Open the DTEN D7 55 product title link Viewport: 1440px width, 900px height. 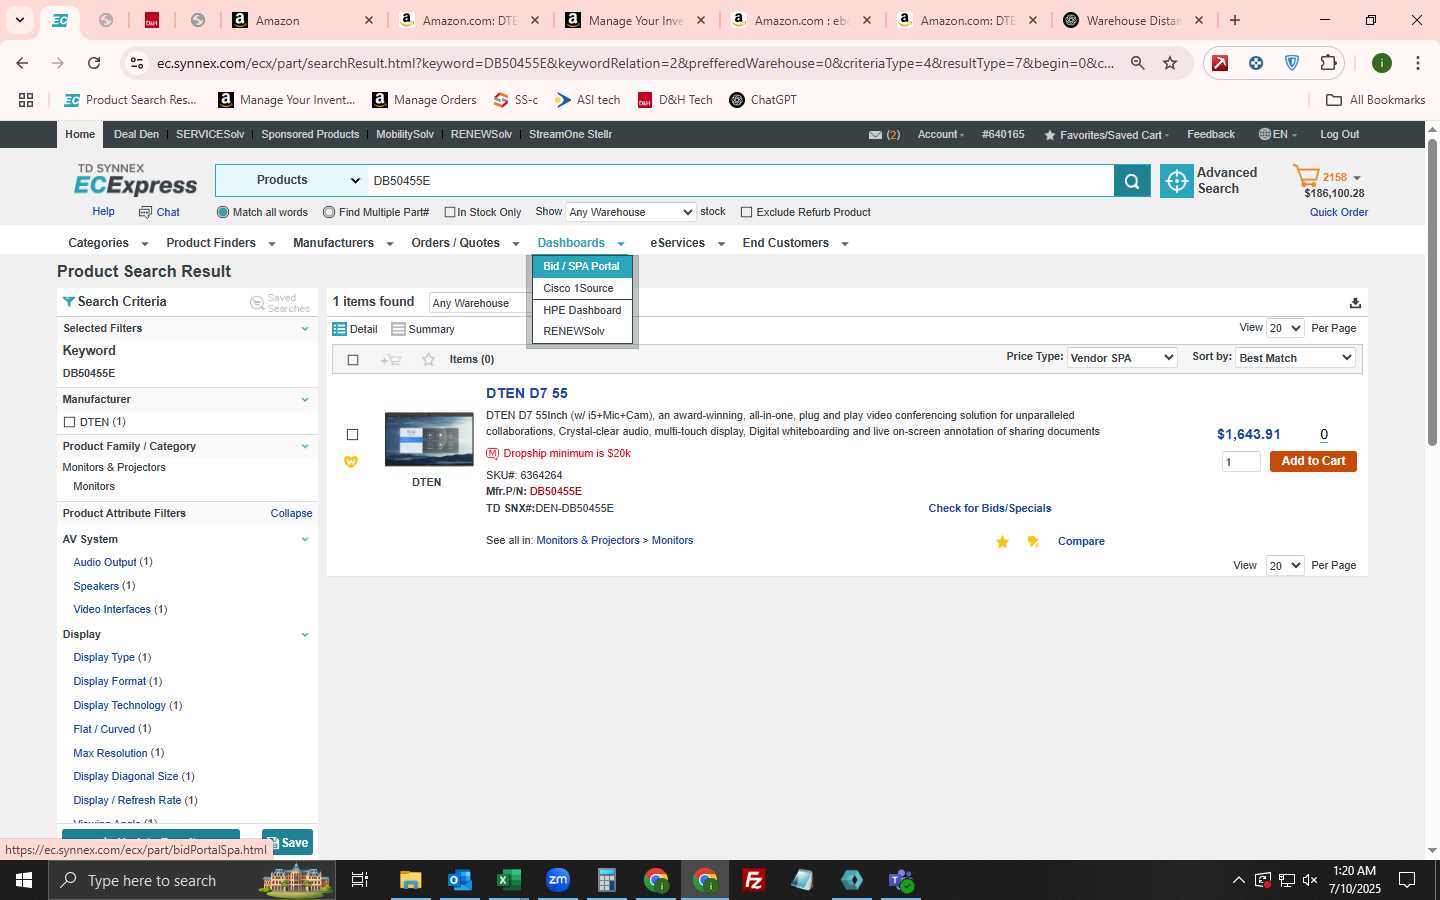[x=526, y=393]
